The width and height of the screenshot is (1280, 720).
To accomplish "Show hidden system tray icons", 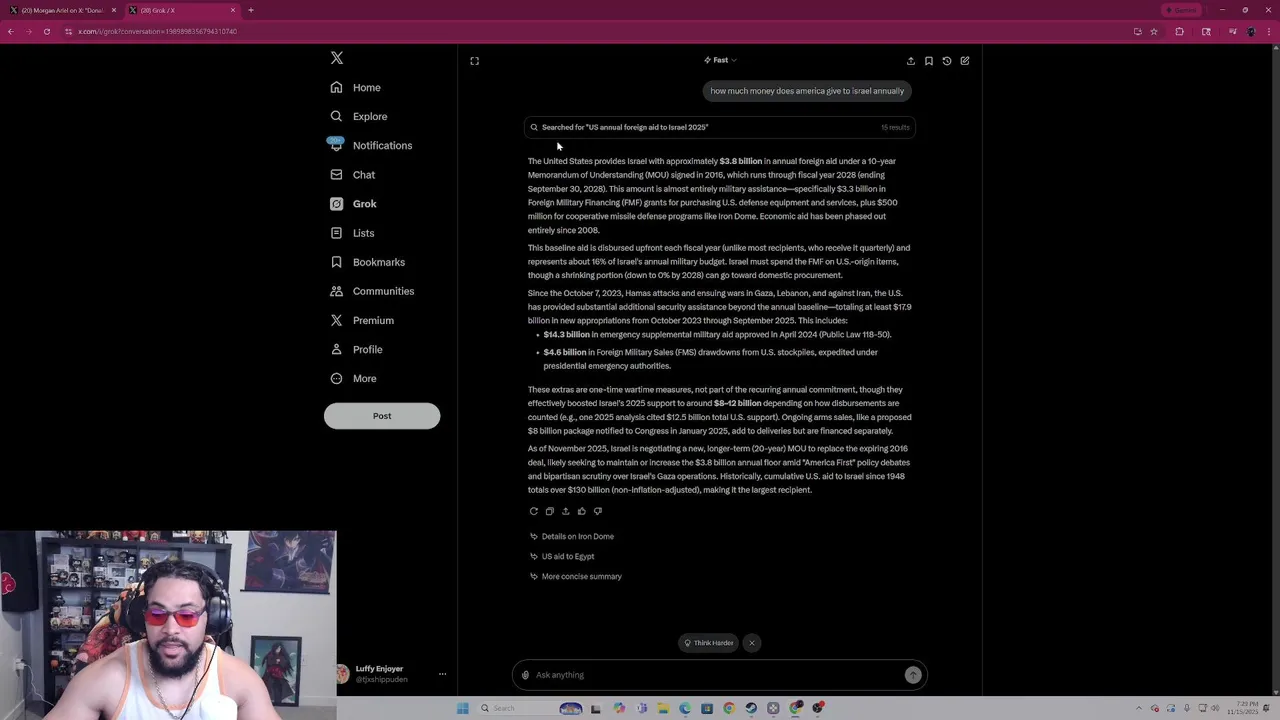I will [1138, 708].
